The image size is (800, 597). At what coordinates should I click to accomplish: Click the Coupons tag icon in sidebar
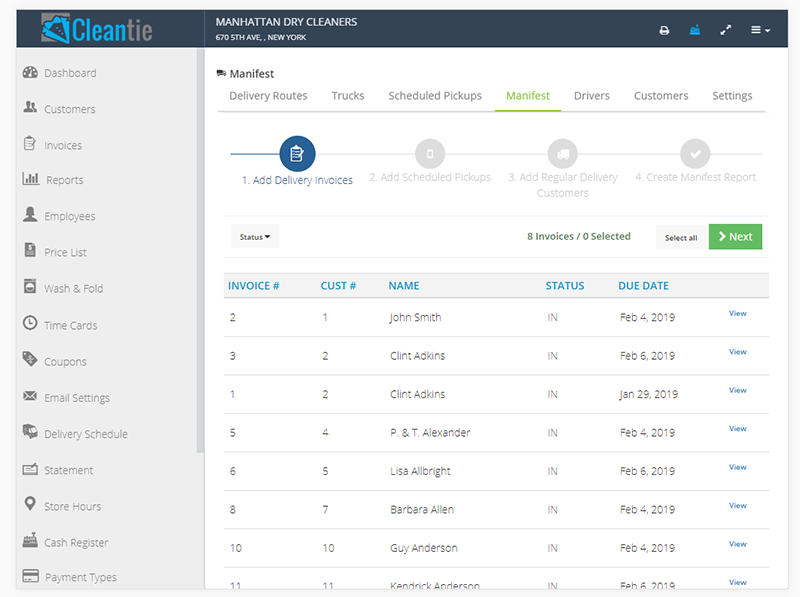pyautogui.click(x=30, y=361)
